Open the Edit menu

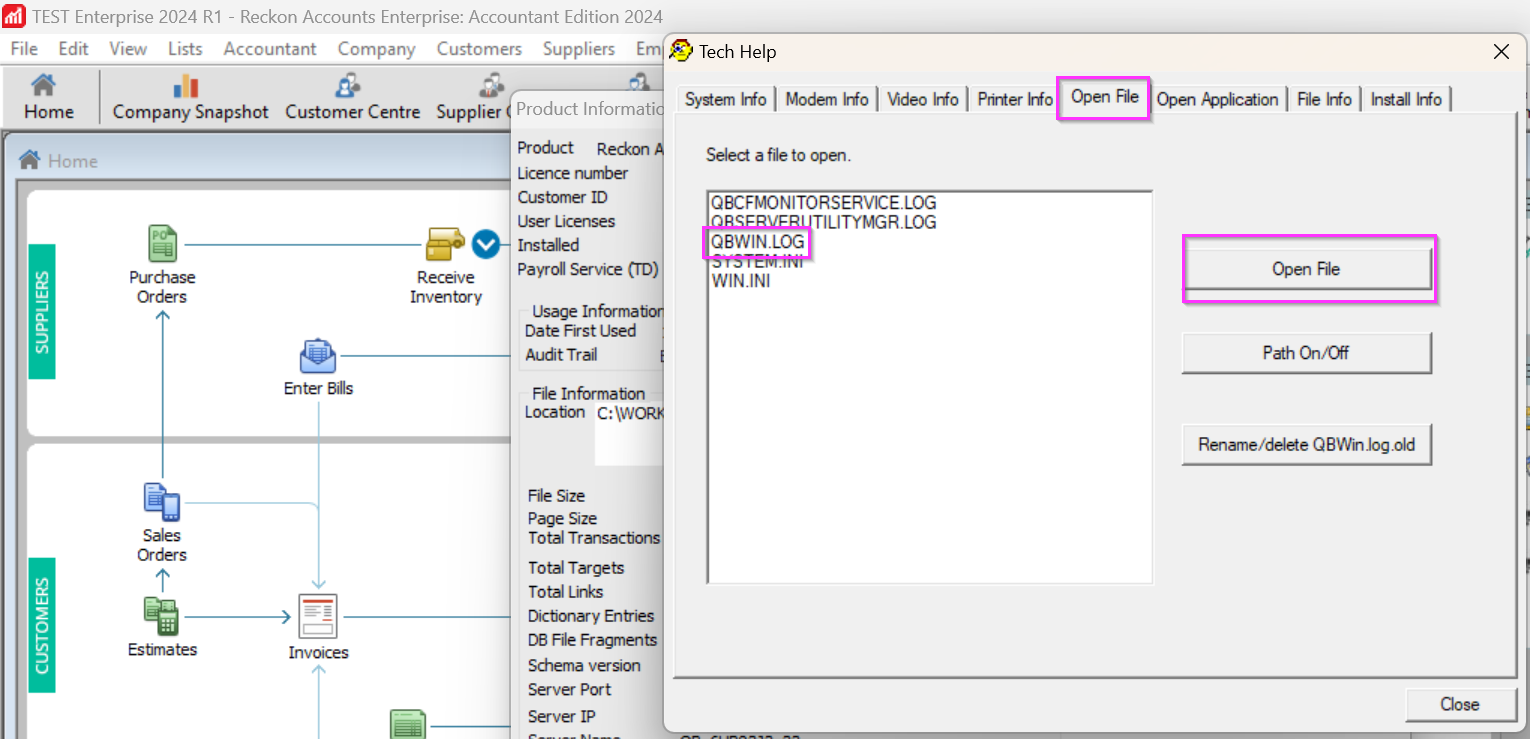pos(73,49)
